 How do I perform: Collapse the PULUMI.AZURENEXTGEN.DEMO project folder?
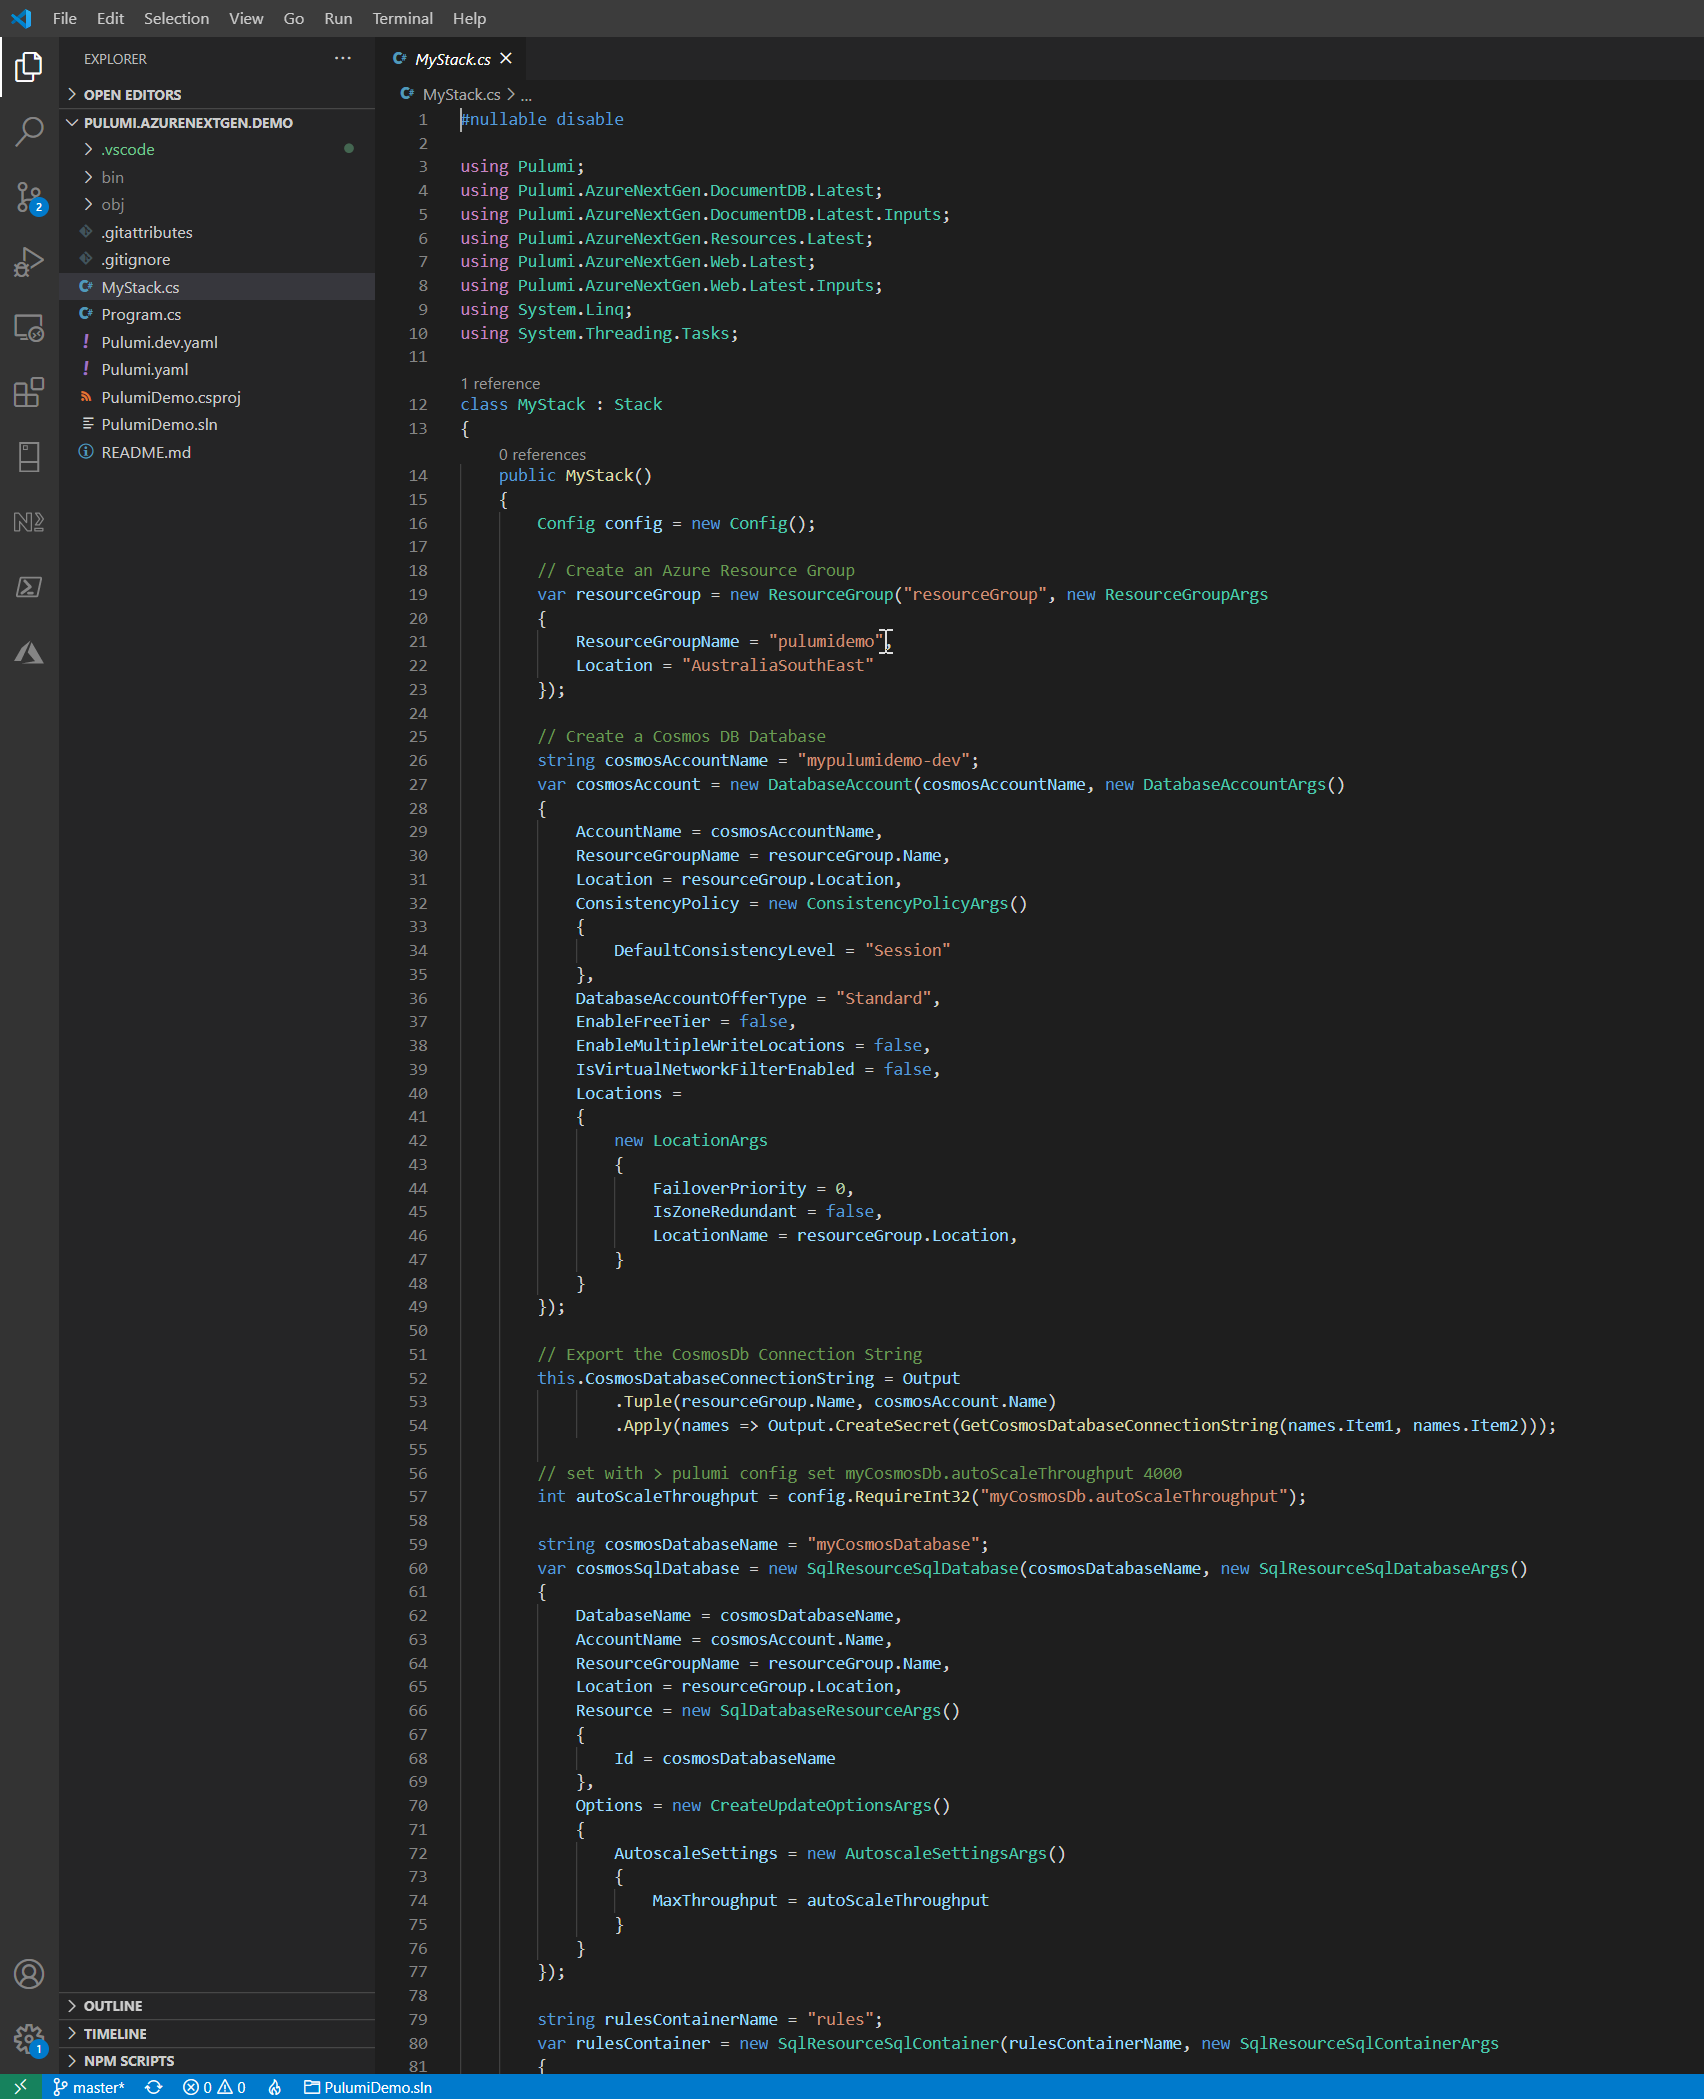coord(187,123)
